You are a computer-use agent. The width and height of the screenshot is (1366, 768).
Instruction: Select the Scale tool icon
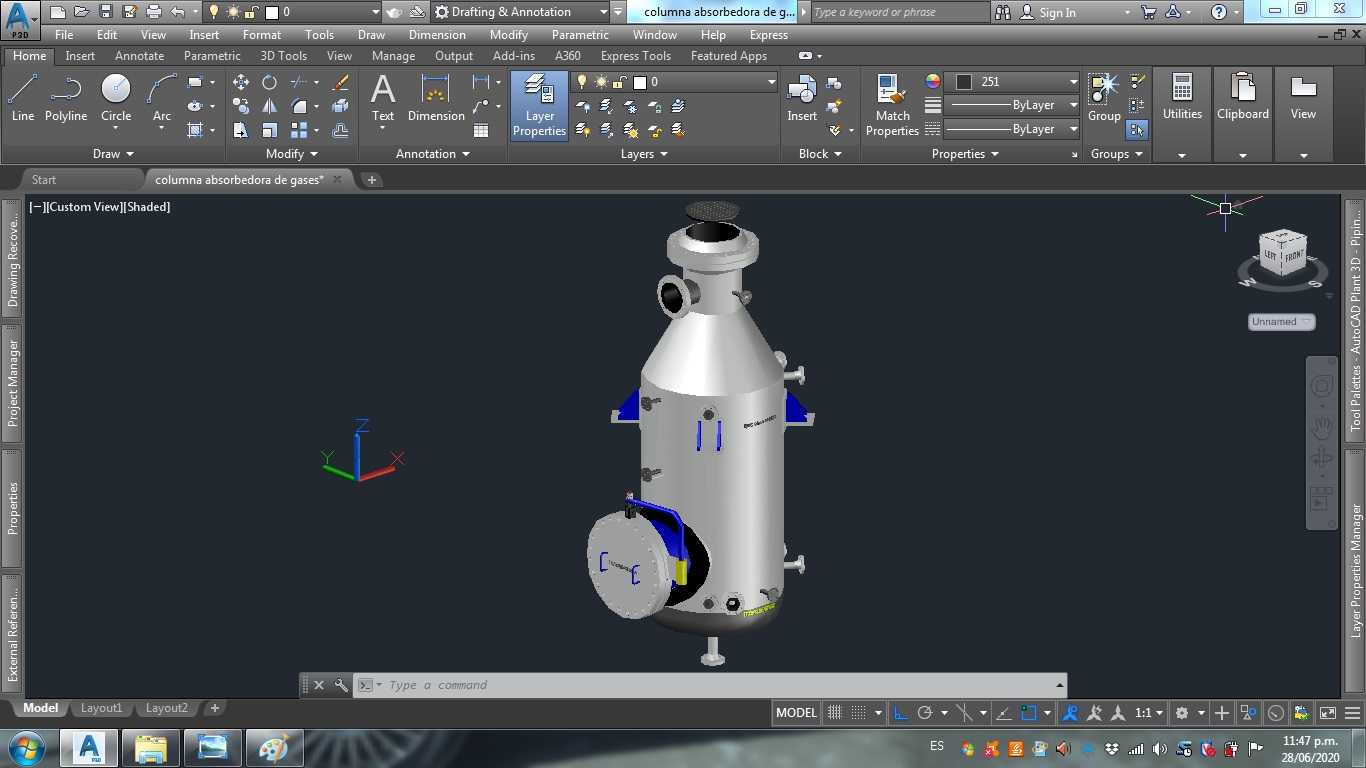270,130
